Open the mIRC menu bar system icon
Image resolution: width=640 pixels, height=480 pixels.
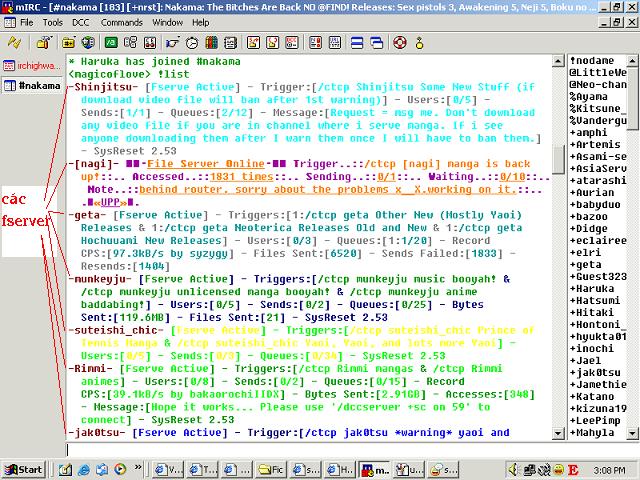(x=9, y=22)
